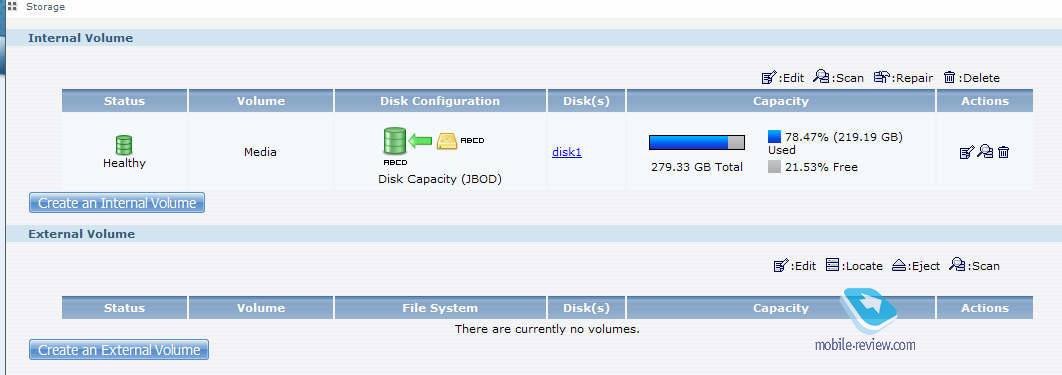
Task: Click the 78.47% (219.19 GB) used text
Action: (x=844, y=137)
